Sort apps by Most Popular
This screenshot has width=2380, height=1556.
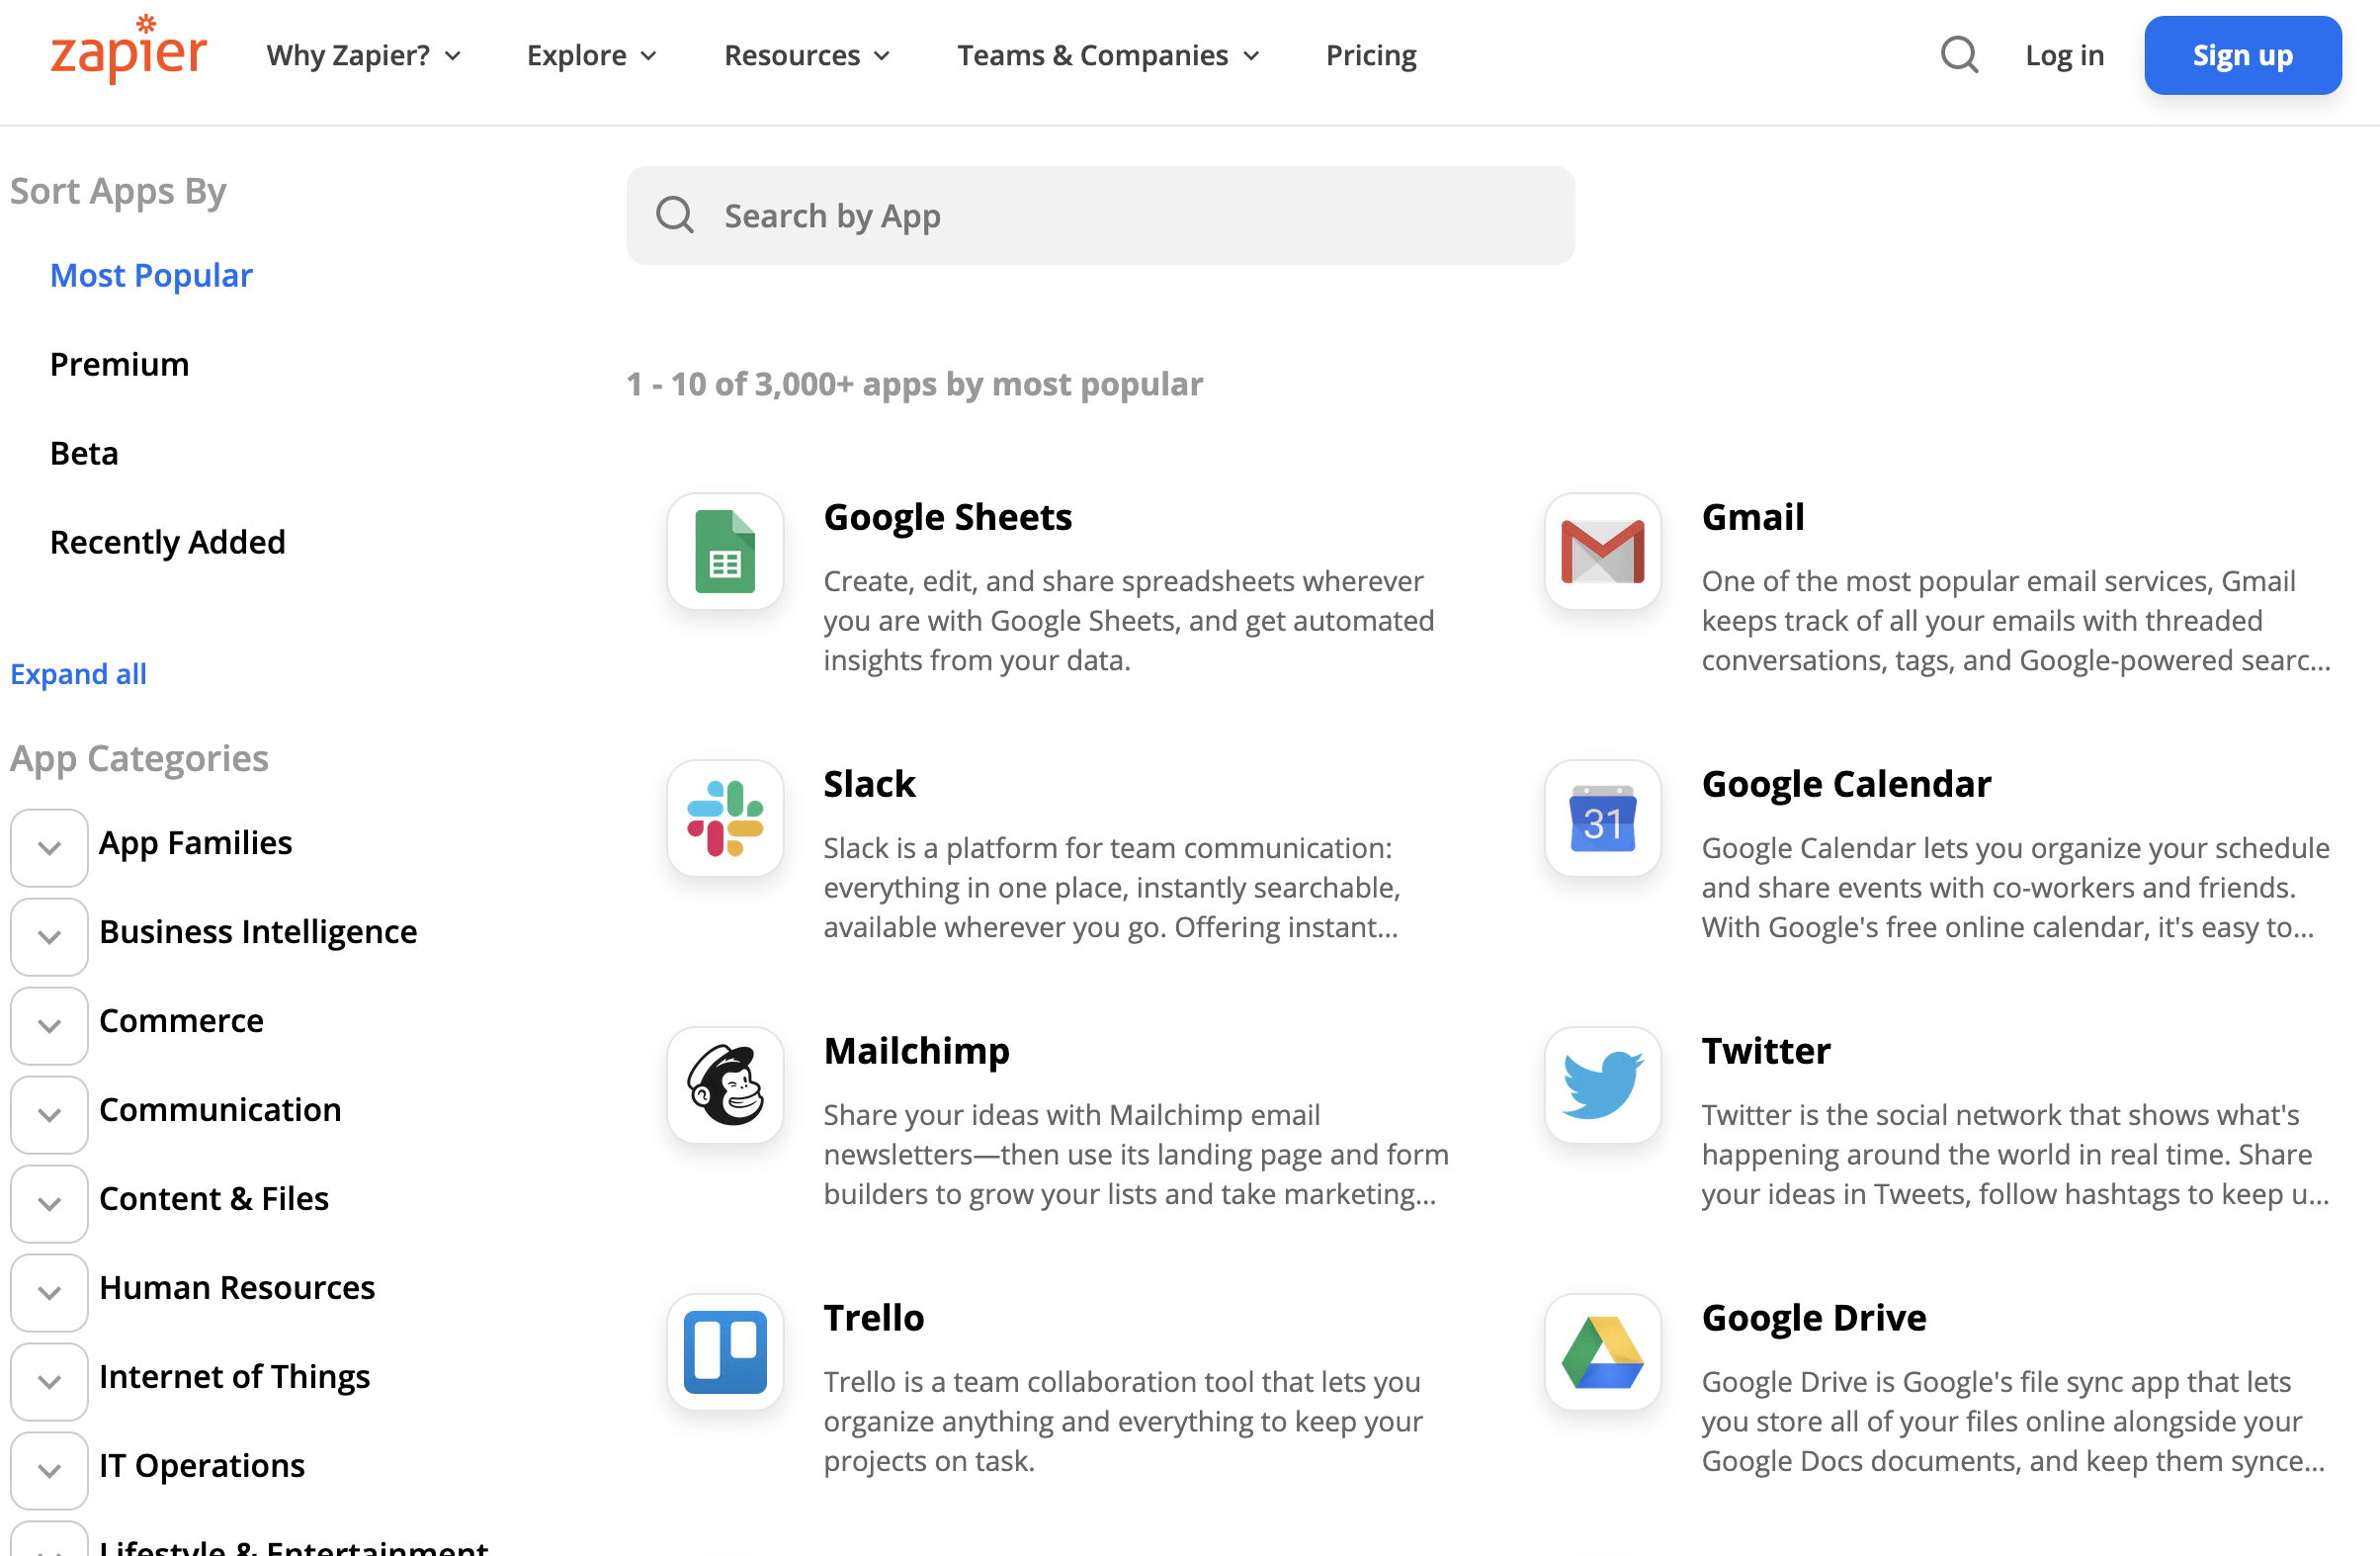click(x=151, y=275)
